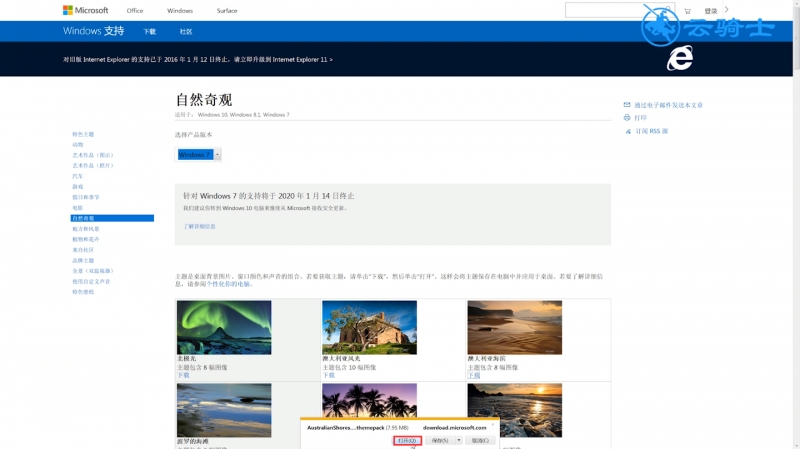Click the arrow next to 登录
The height and width of the screenshot is (449, 800).
coord(727,10)
